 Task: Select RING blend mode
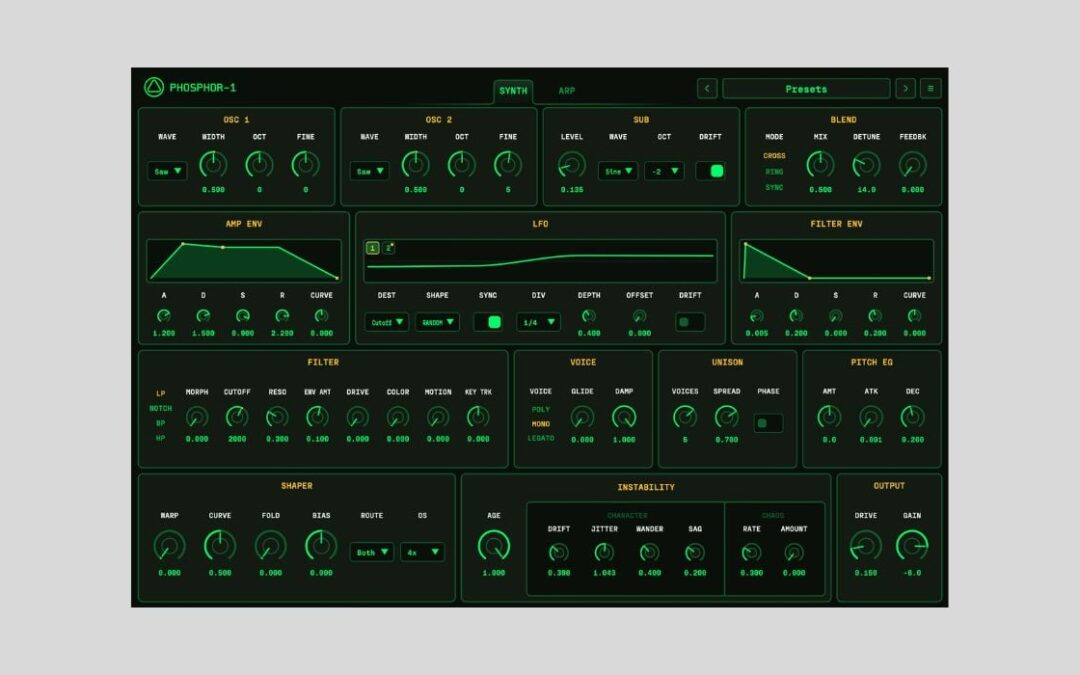[x=774, y=172]
